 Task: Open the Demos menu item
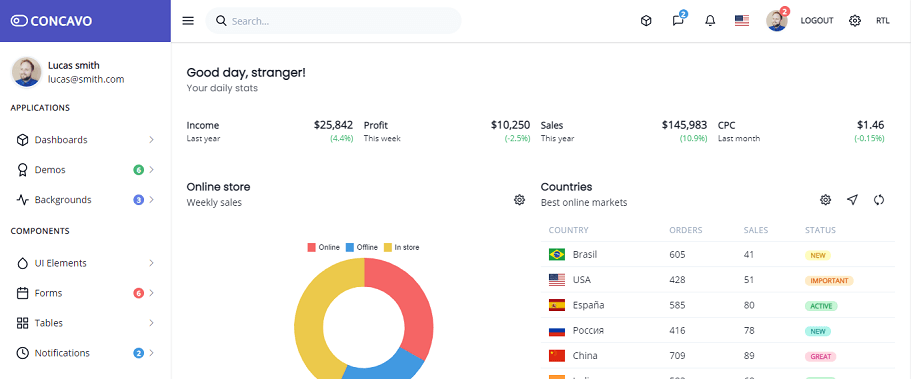tap(85, 170)
